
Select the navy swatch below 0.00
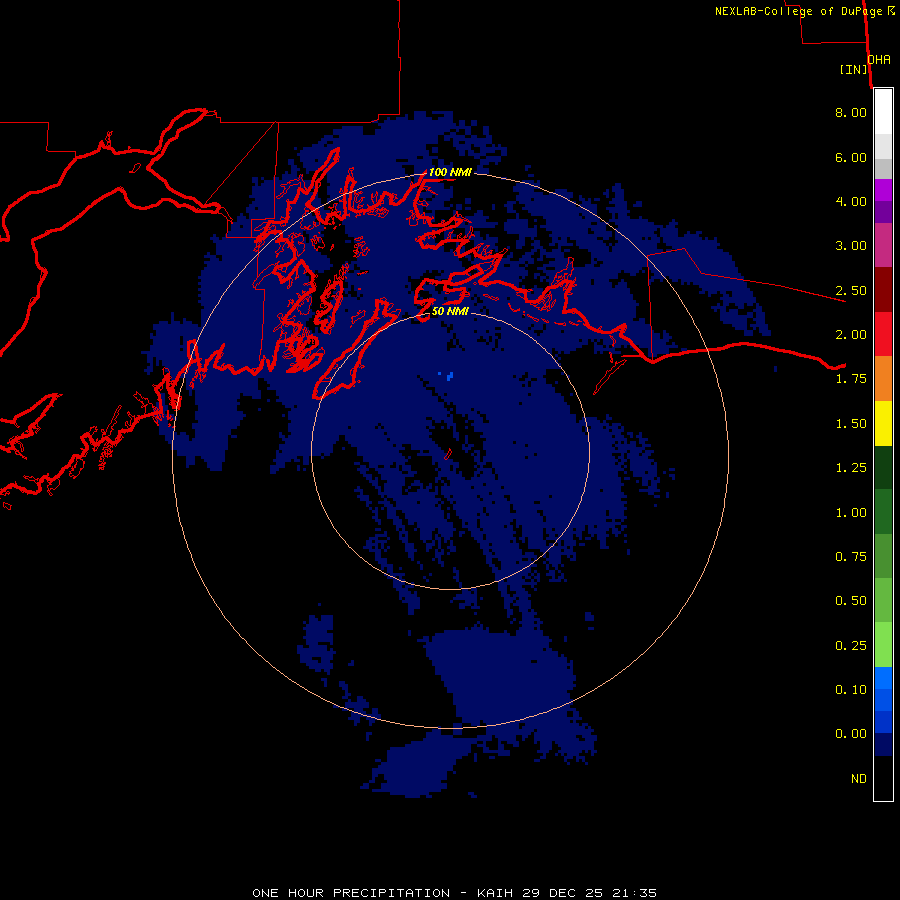pyautogui.click(x=883, y=745)
